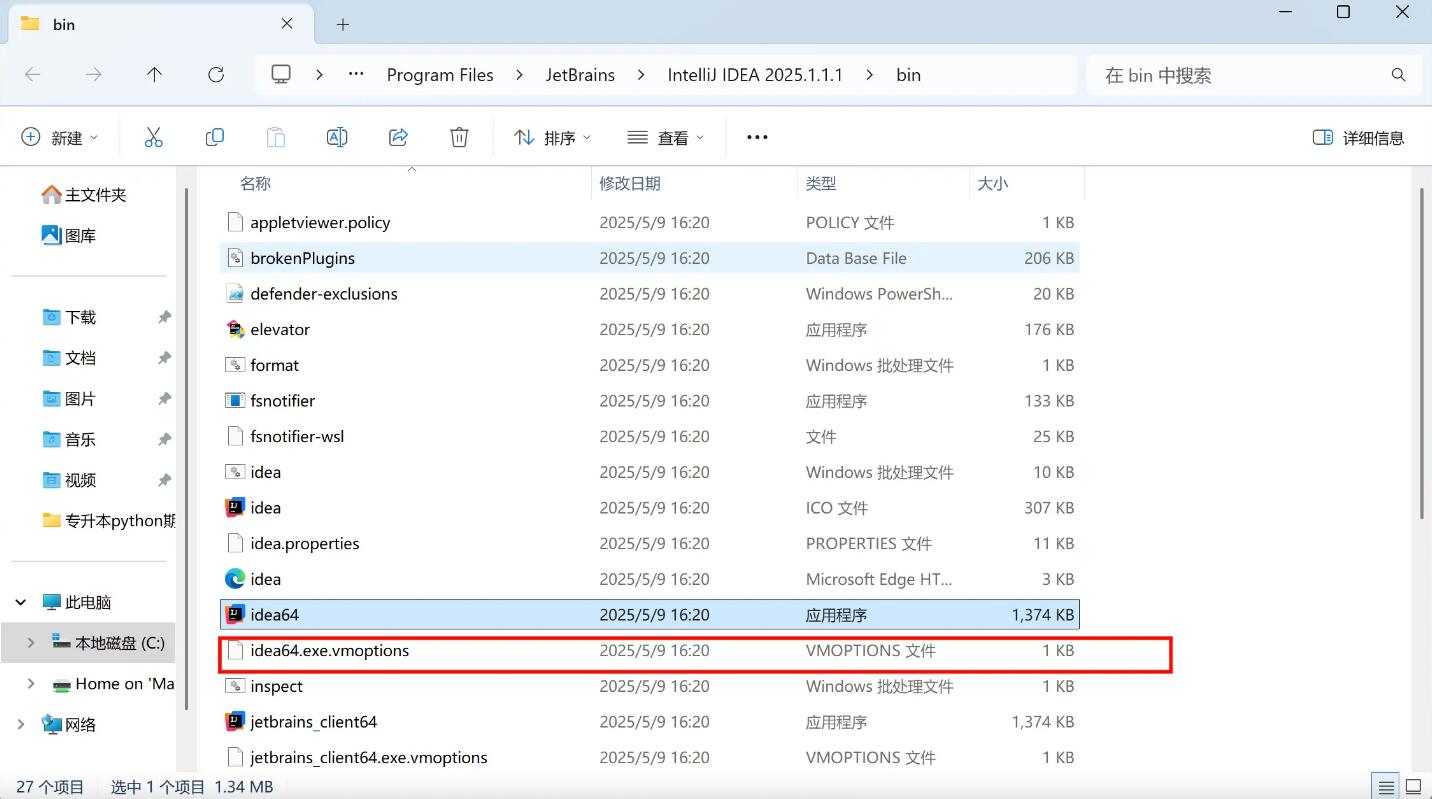Open Downloads (下载) in sidebar
This screenshot has width=1432, height=799.
(x=70, y=317)
